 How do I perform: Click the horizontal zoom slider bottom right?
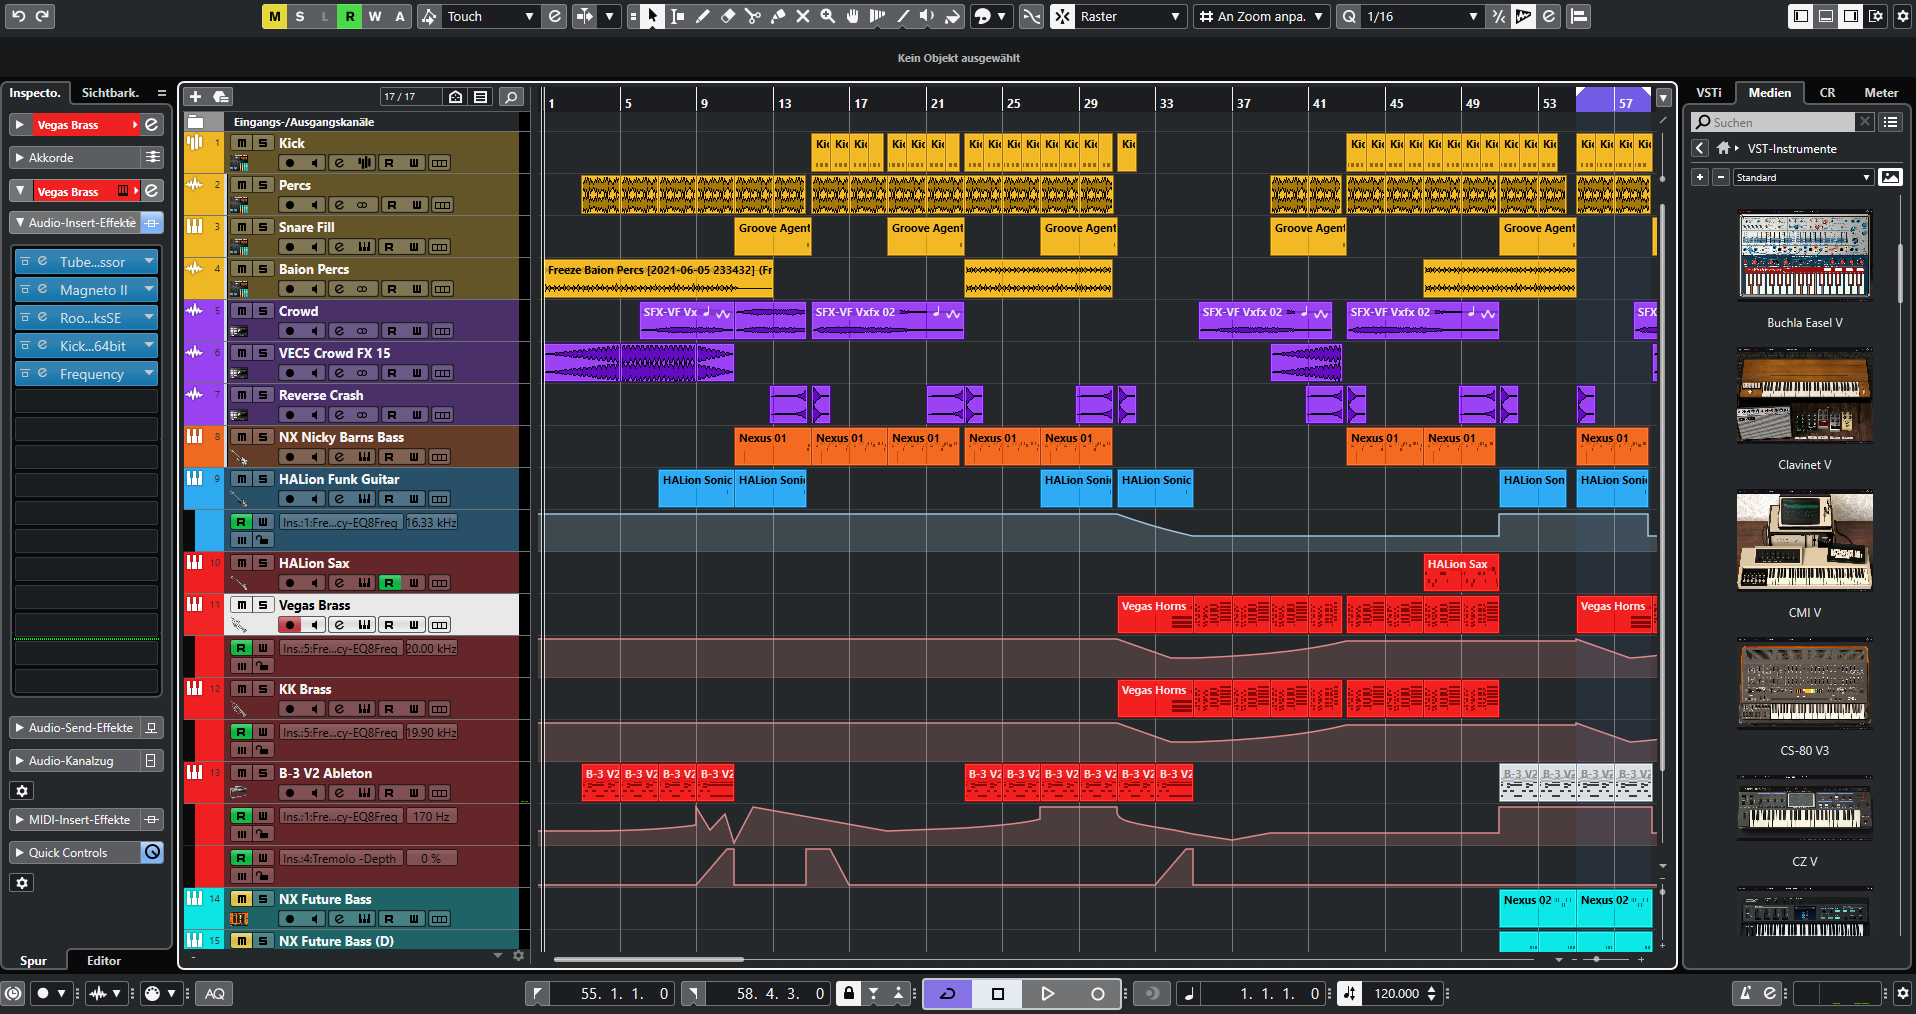(1597, 960)
